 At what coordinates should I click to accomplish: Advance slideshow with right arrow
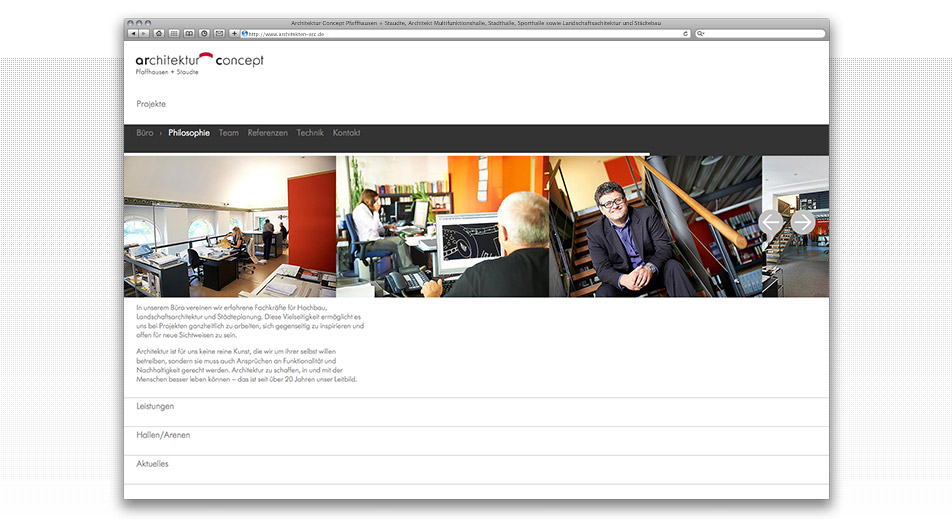803,222
